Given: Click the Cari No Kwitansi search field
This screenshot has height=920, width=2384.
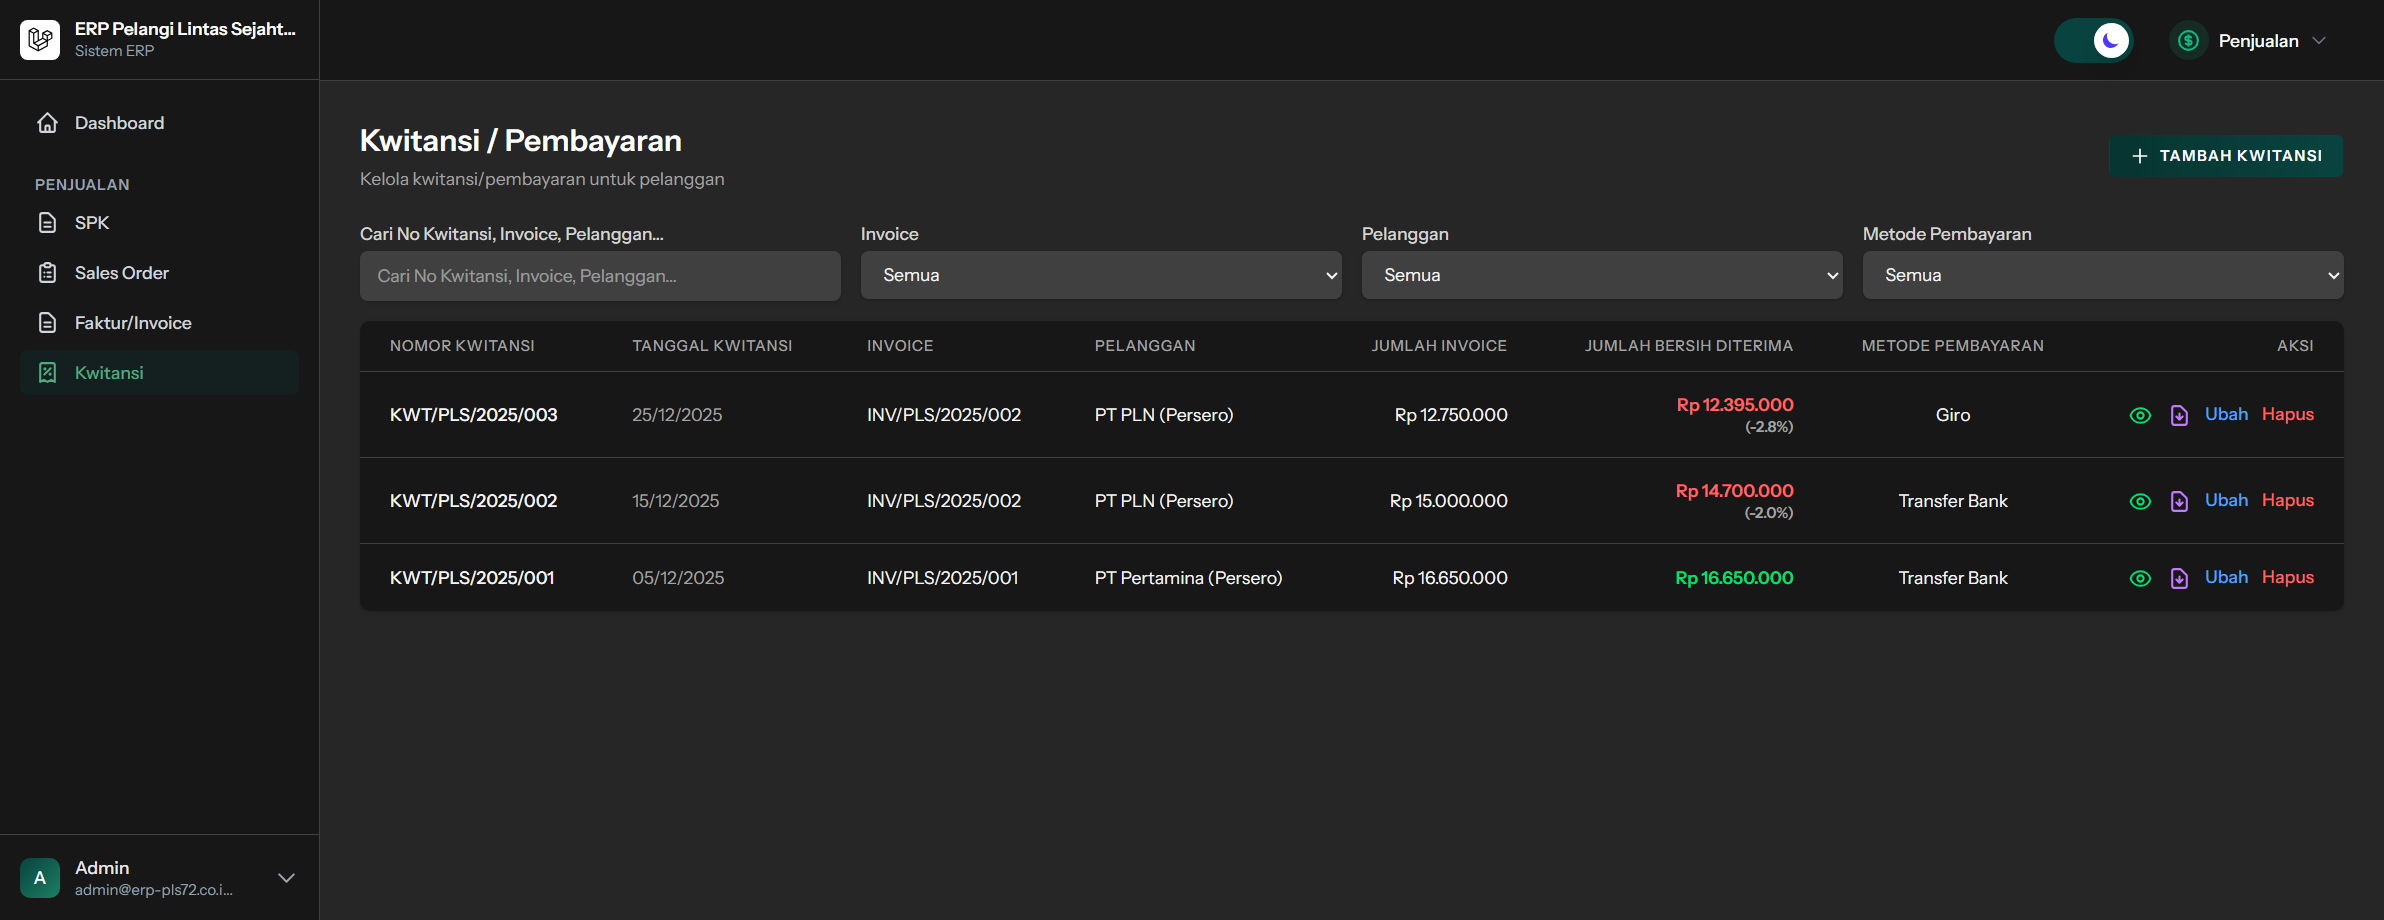Looking at the screenshot, I should pos(600,276).
